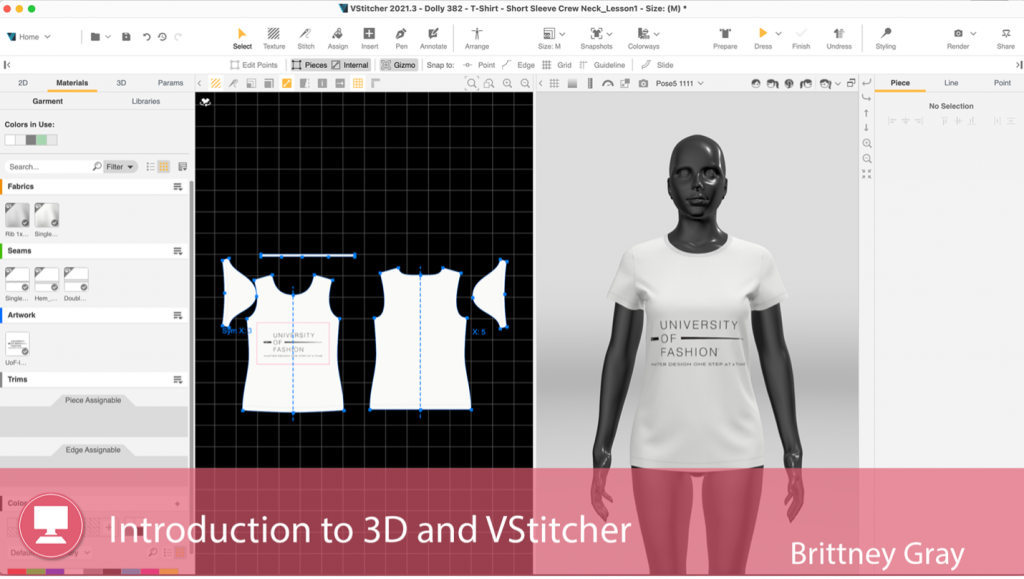Open the Styling tool
The width and height of the screenshot is (1024, 579).
885,37
